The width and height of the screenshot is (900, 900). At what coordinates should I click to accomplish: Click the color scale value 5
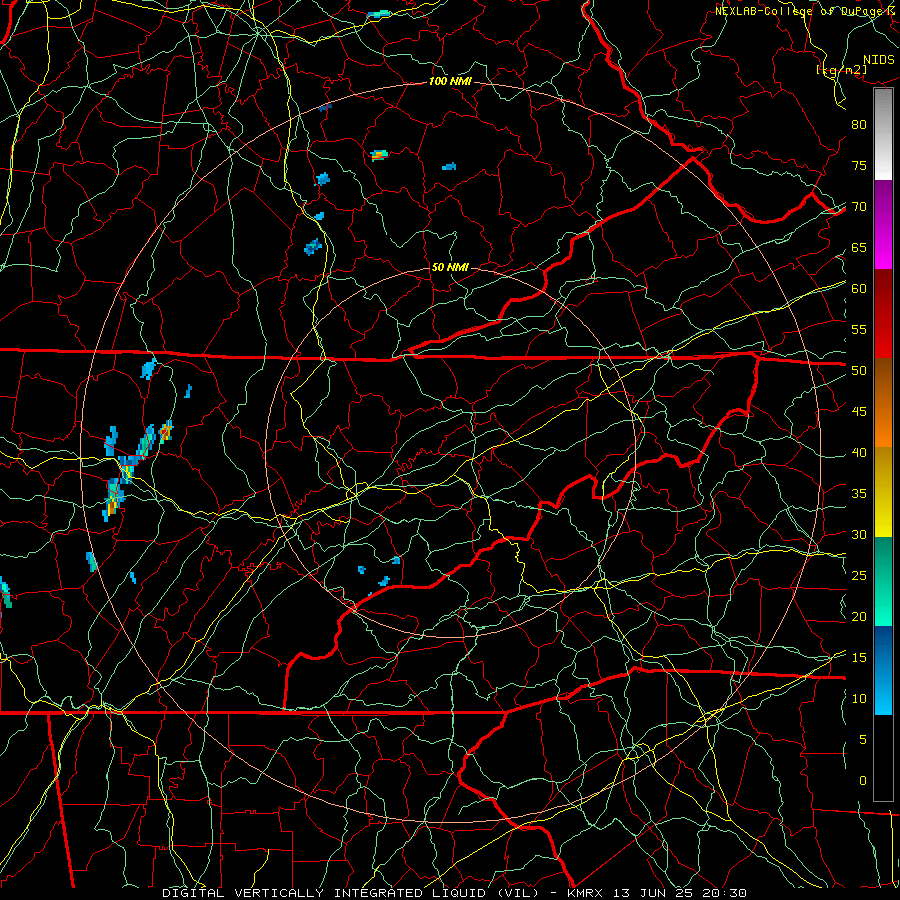pos(863,739)
